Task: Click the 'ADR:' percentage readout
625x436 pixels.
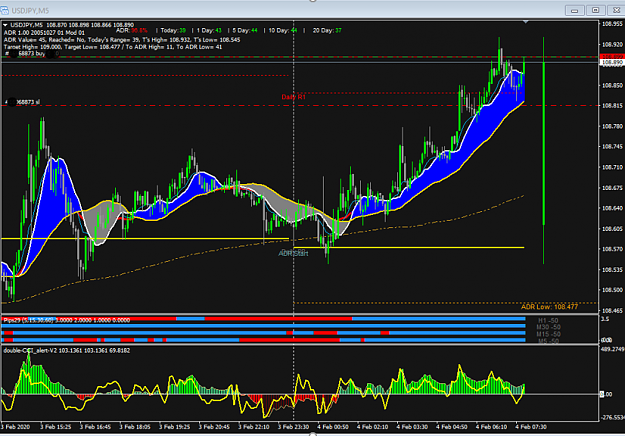Action: pyautogui.click(x=132, y=30)
